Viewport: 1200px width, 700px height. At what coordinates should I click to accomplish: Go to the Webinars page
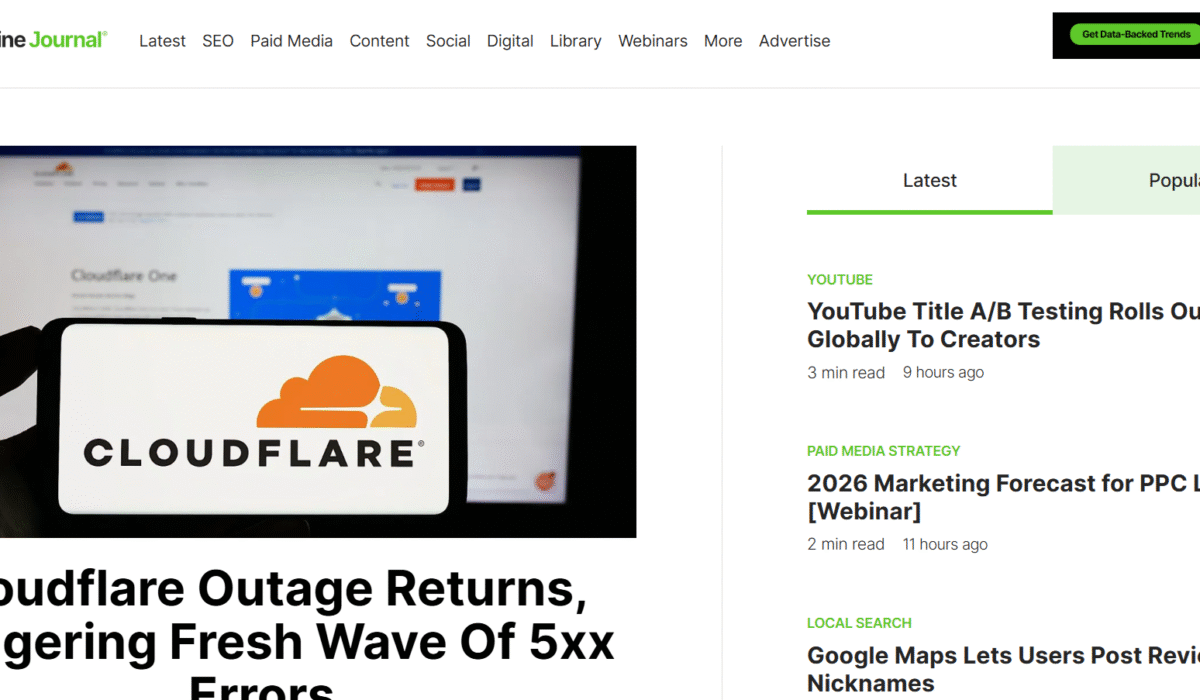point(652,41)
